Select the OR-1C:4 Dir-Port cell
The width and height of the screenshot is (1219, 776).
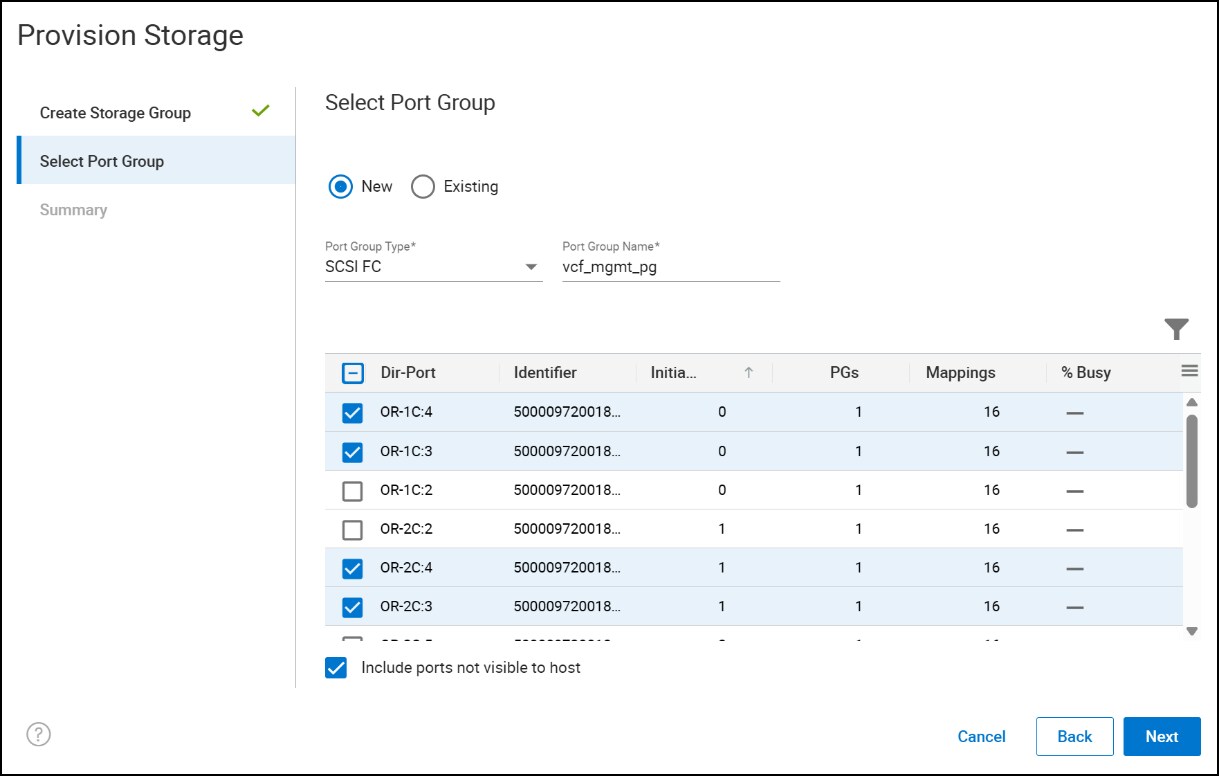pos(406,412)
